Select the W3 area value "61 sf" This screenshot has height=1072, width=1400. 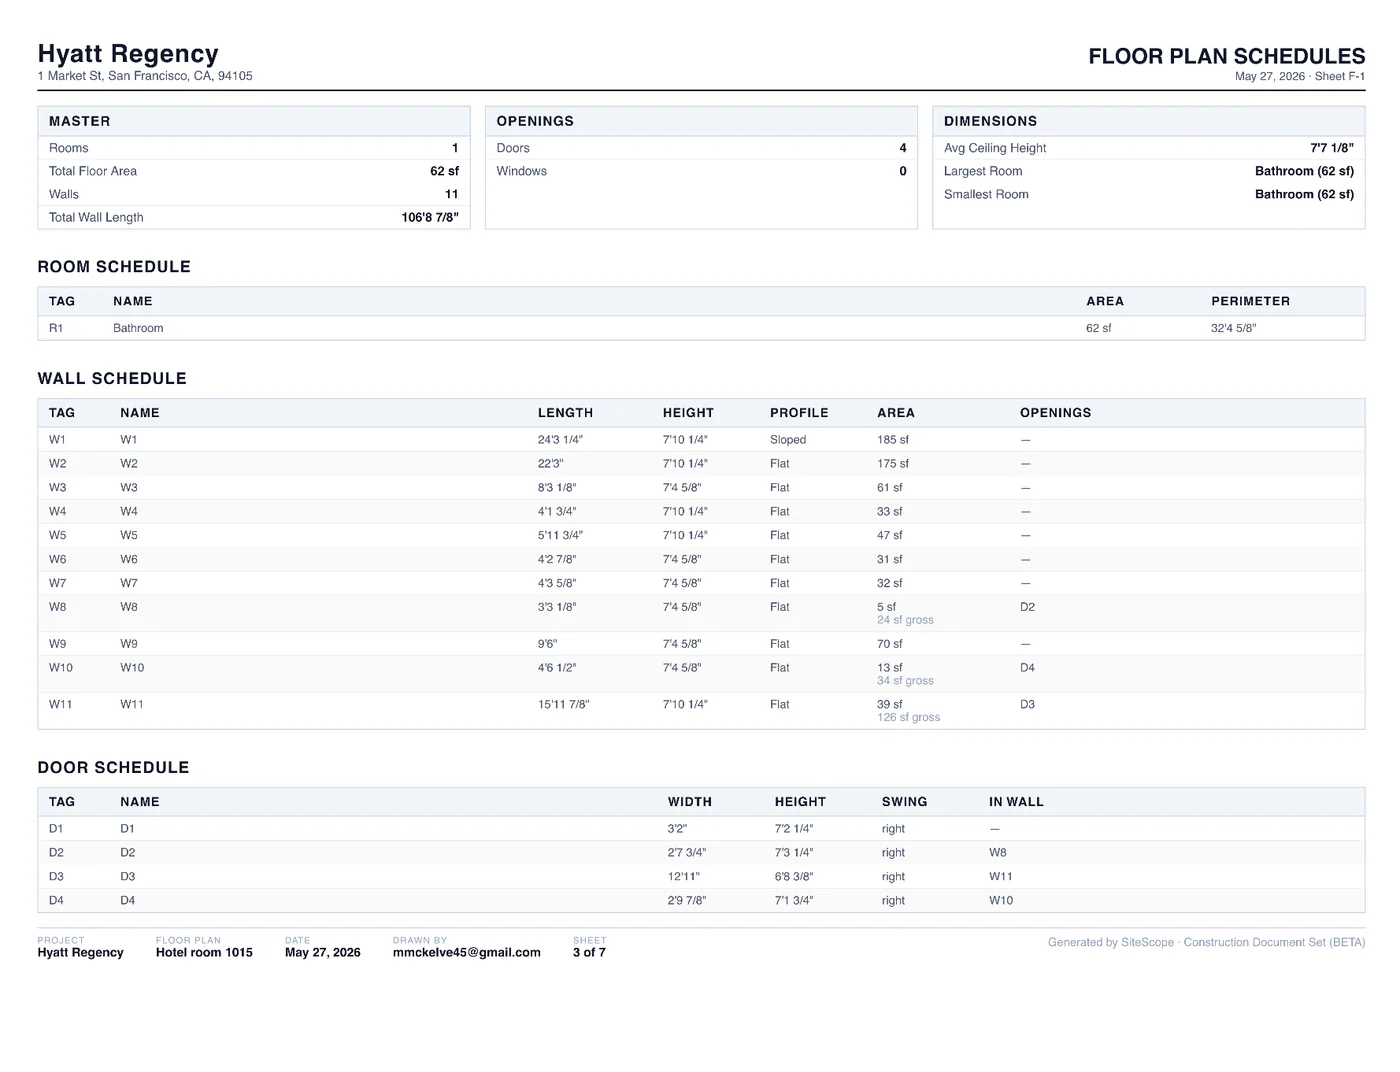click(x=889, y=488)
